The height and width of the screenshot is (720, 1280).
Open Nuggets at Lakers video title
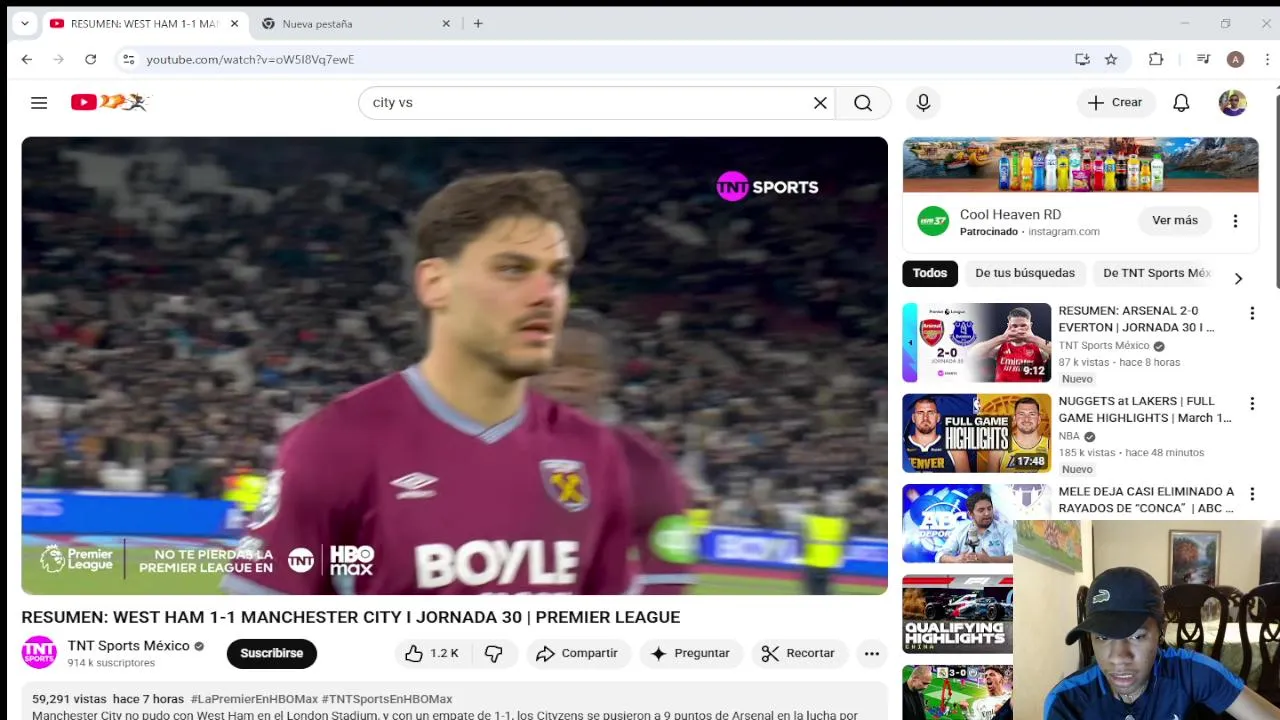[1145, 409]
